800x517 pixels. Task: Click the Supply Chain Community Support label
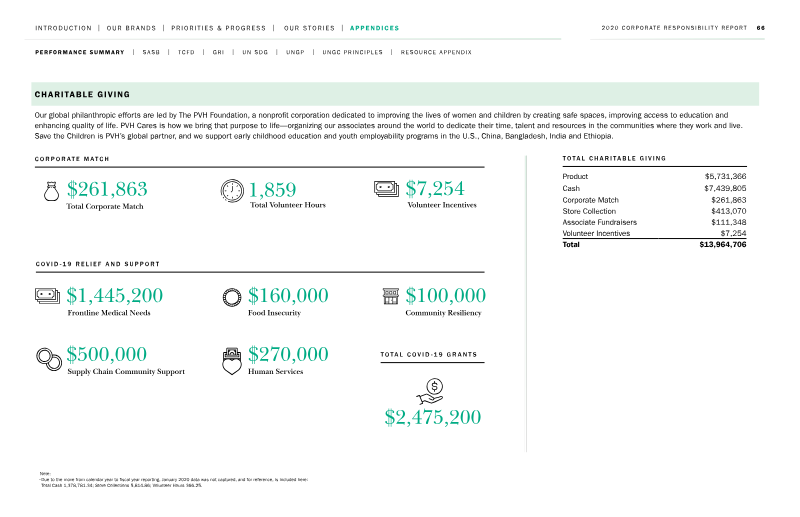(x=126, y=372)
